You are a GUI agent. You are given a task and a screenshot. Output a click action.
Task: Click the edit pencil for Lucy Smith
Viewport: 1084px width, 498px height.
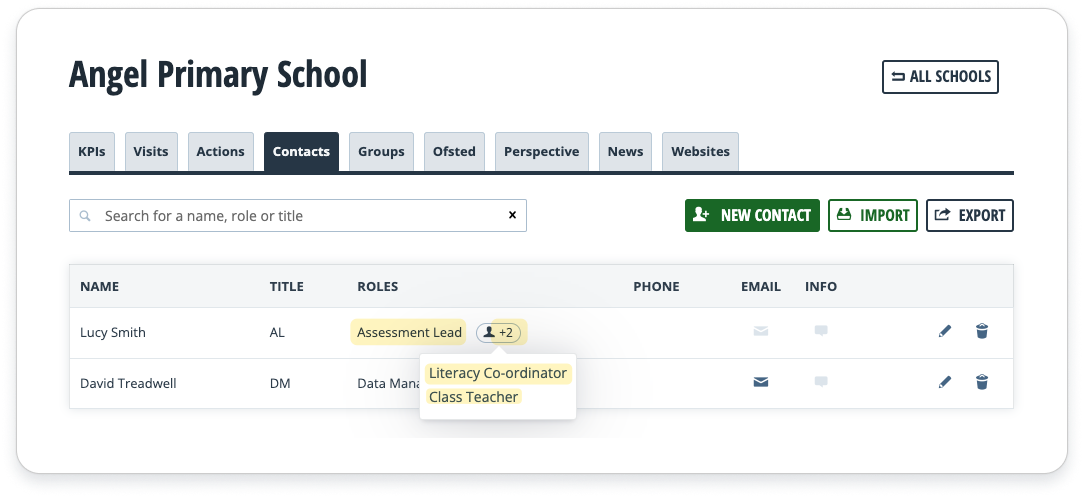pos(945,332)
